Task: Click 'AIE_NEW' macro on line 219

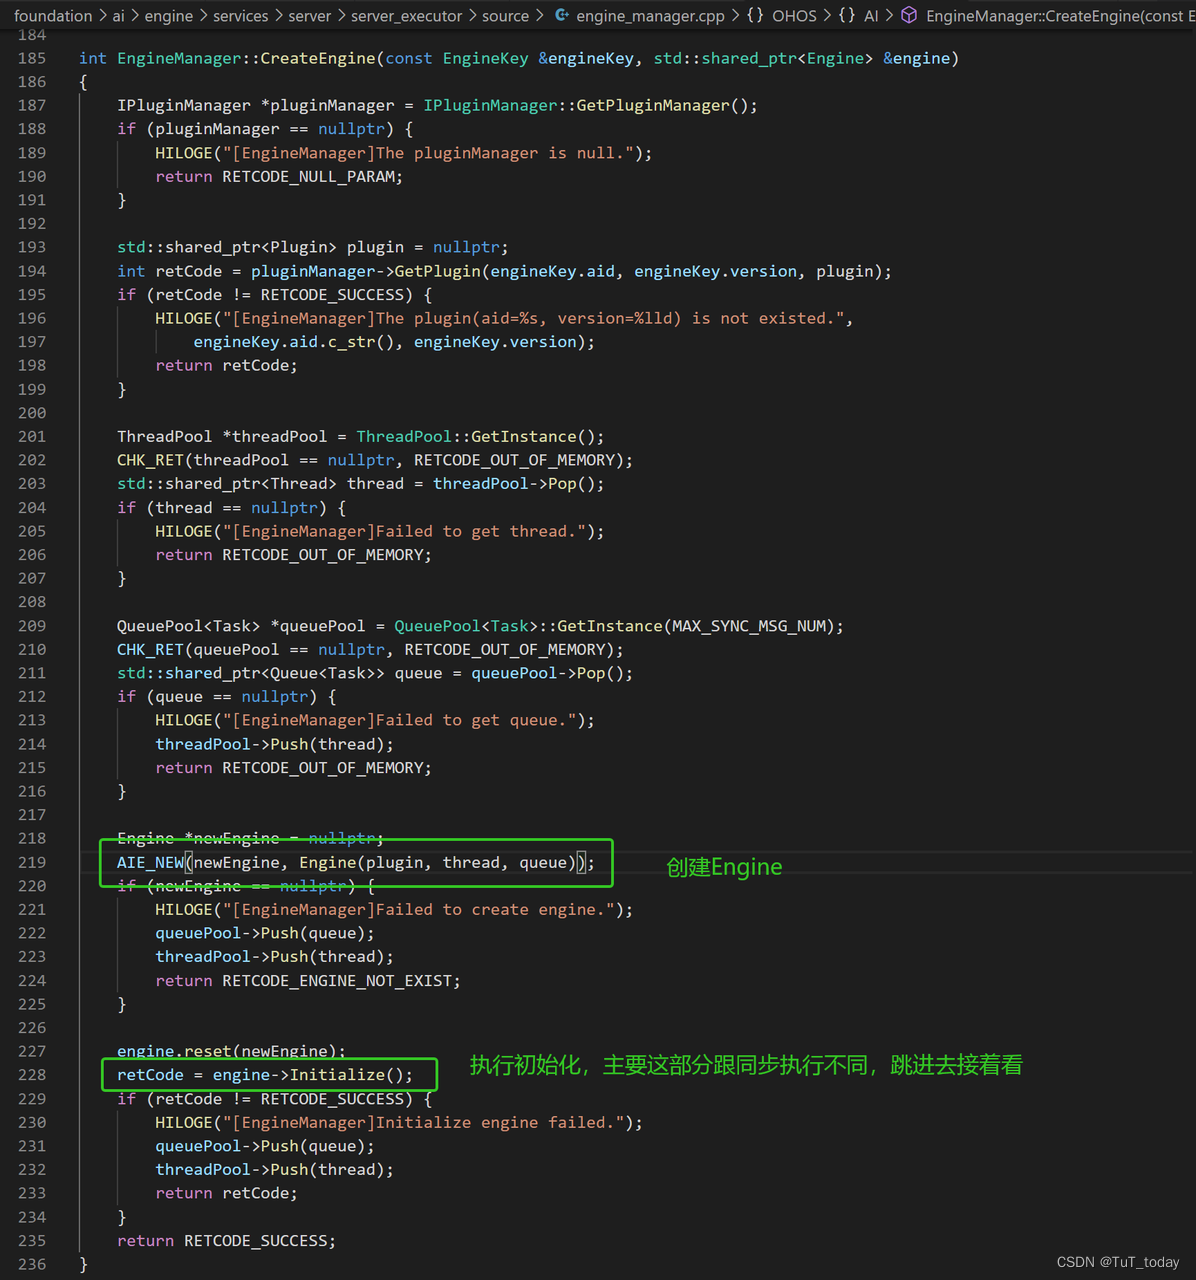Action: (x=150, y=862)
